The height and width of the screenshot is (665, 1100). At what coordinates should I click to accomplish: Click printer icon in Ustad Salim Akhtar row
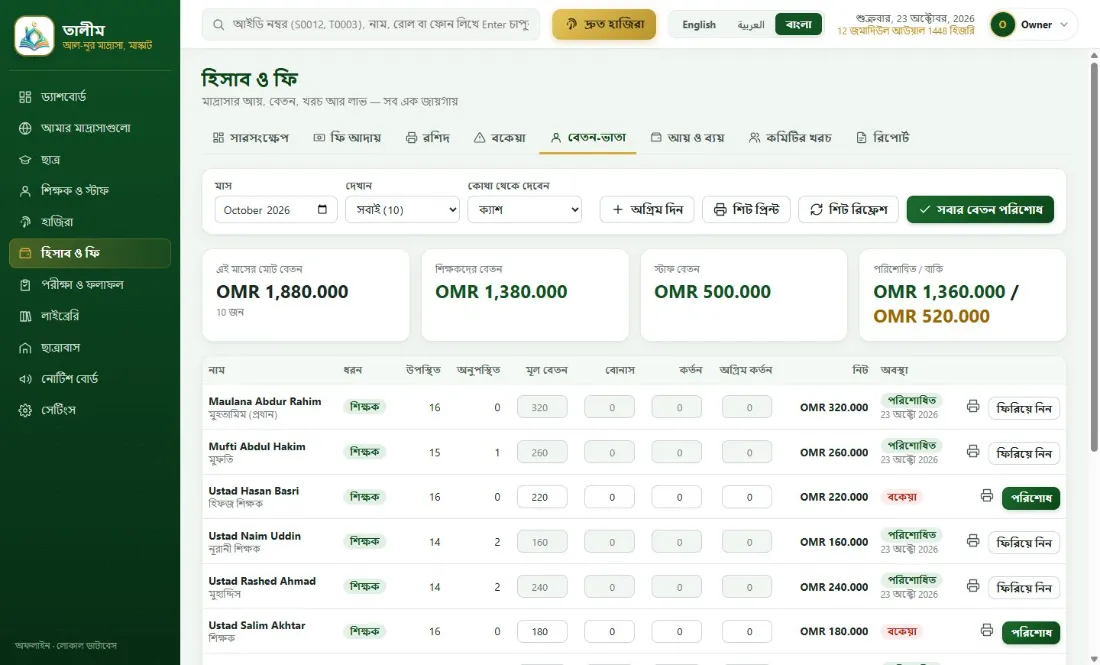986,631
